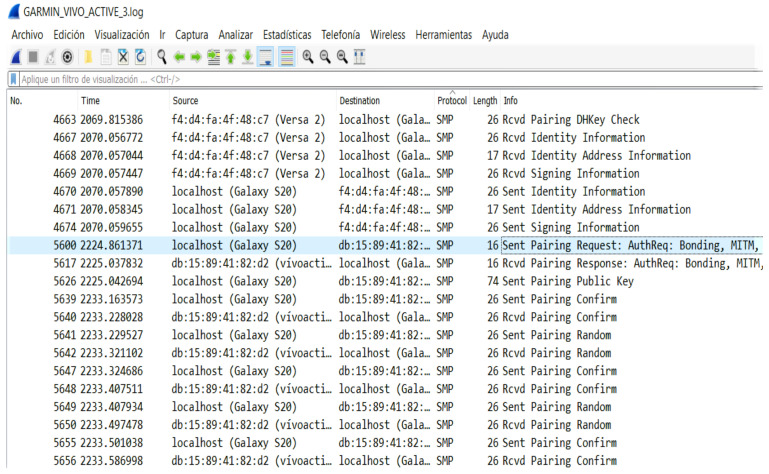
Task: Select packet 5648 Rcvd Pairing Confirm
Action: click(385, 389)
